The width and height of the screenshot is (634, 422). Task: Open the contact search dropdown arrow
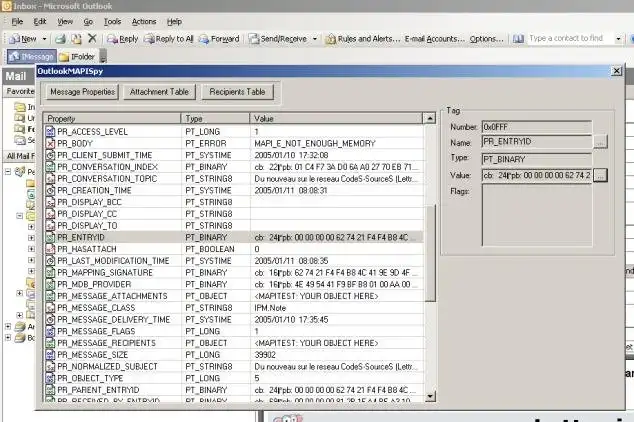click(618, 39)
